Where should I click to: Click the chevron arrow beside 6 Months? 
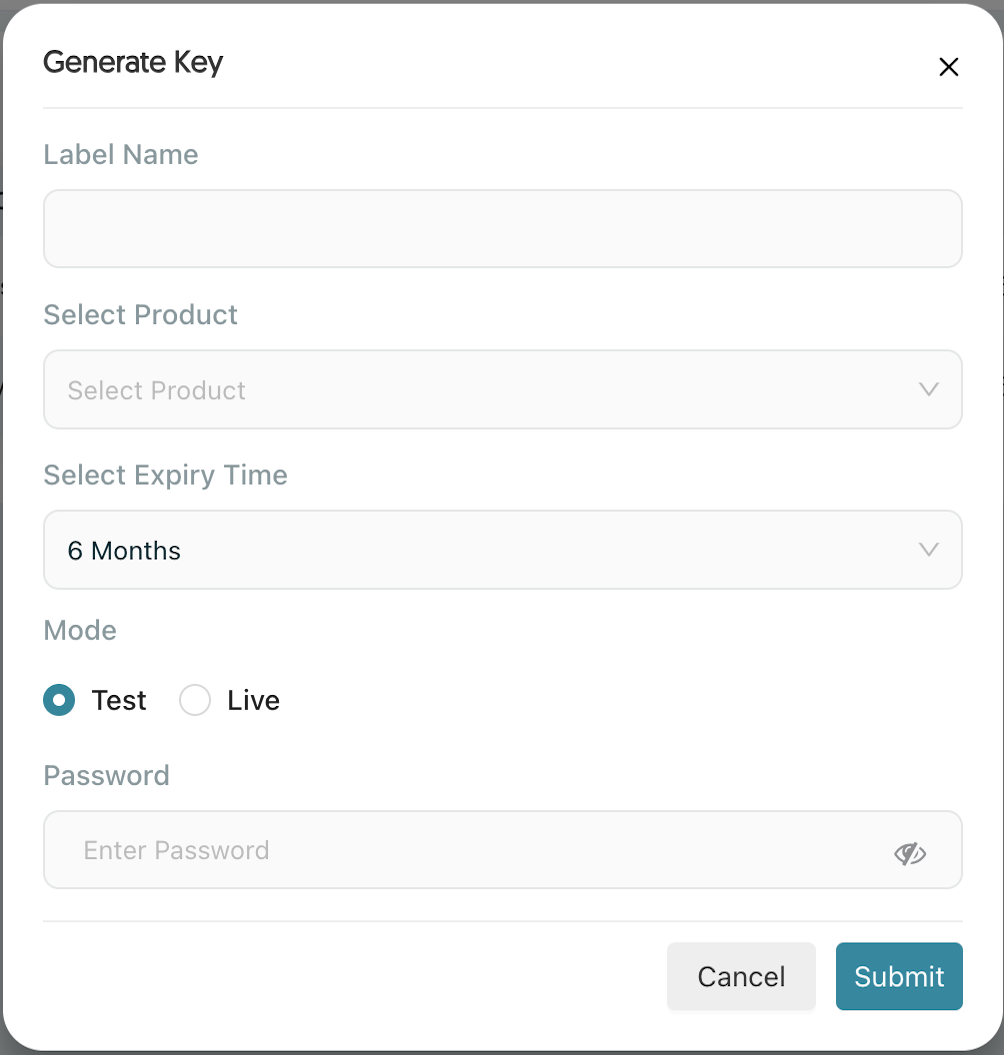point(929,550)
